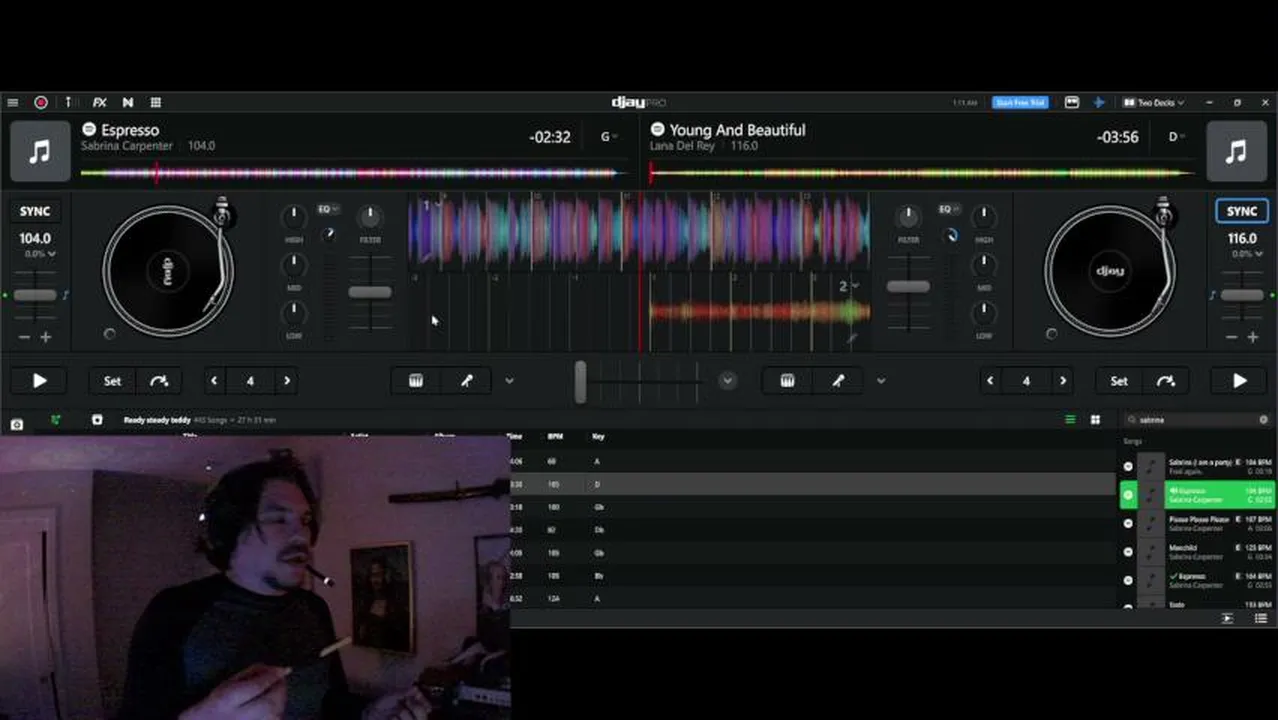Click right deck tempo slider handle
1278x720 pixels.
[x=1242, y=295]
